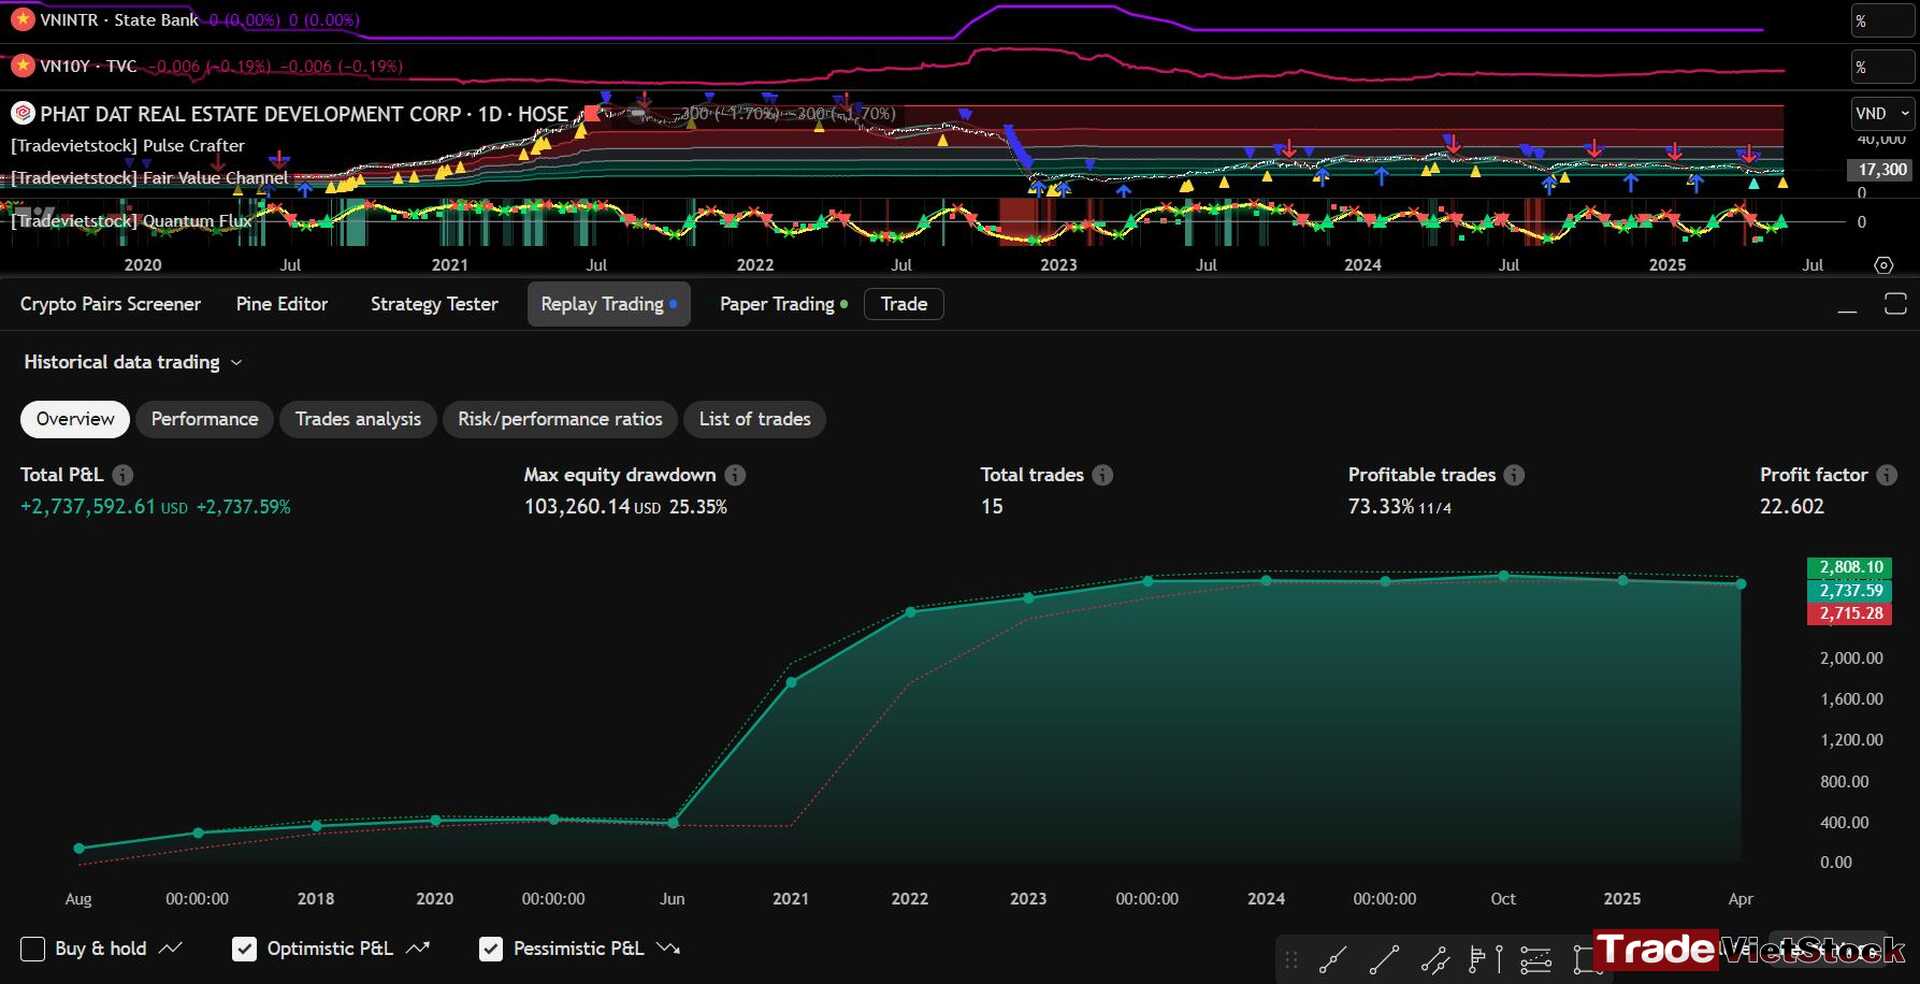The image size is (1920, 984).
Task: Click the VNINTR State Bank legend title
Action: pyautogui.click(x=119, y=20)
